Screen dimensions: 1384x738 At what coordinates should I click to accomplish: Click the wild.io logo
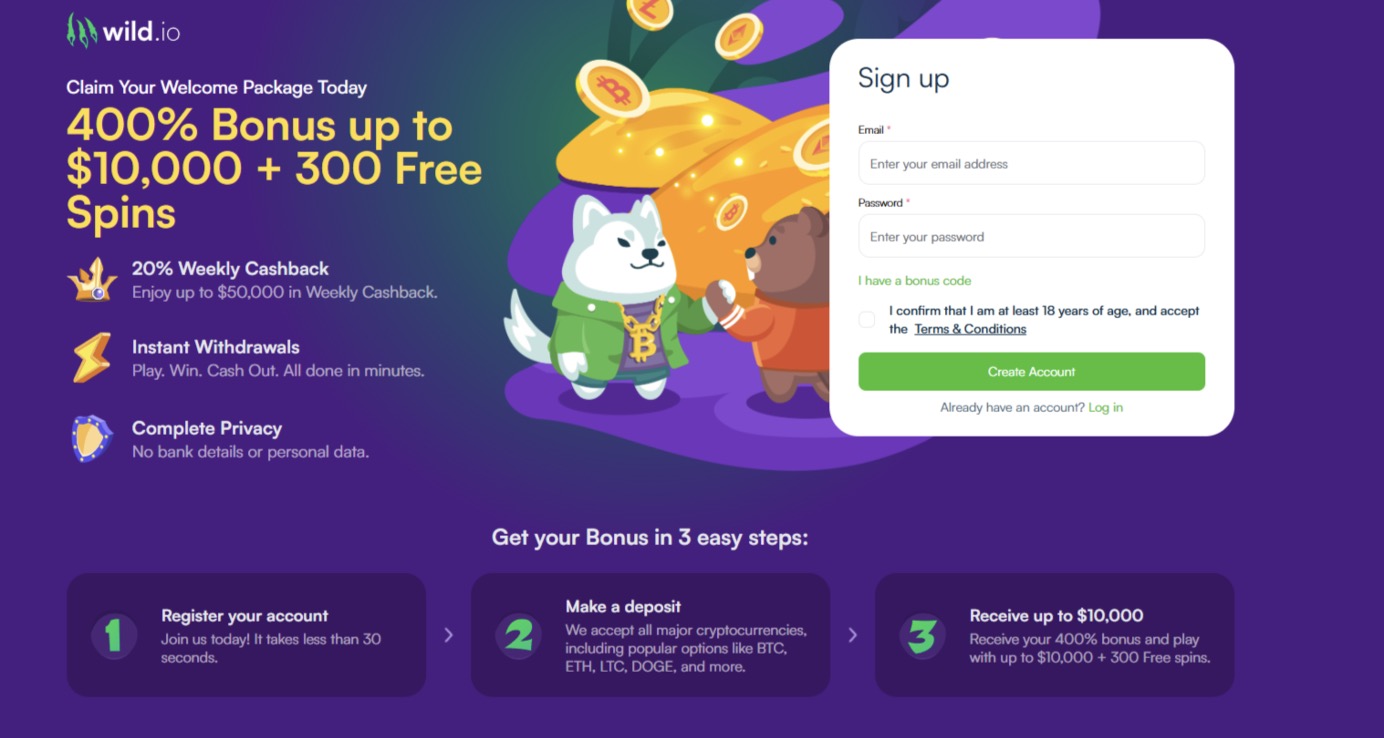[123, 30]
